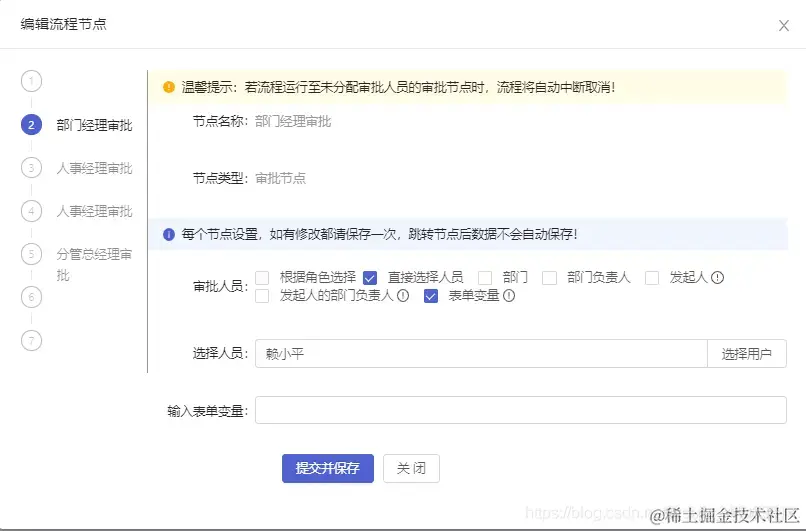Tick the 部门负责人 checkbox
Image resolution: width=806 pixels, height=531 pixels.
(x=549, y=278)
